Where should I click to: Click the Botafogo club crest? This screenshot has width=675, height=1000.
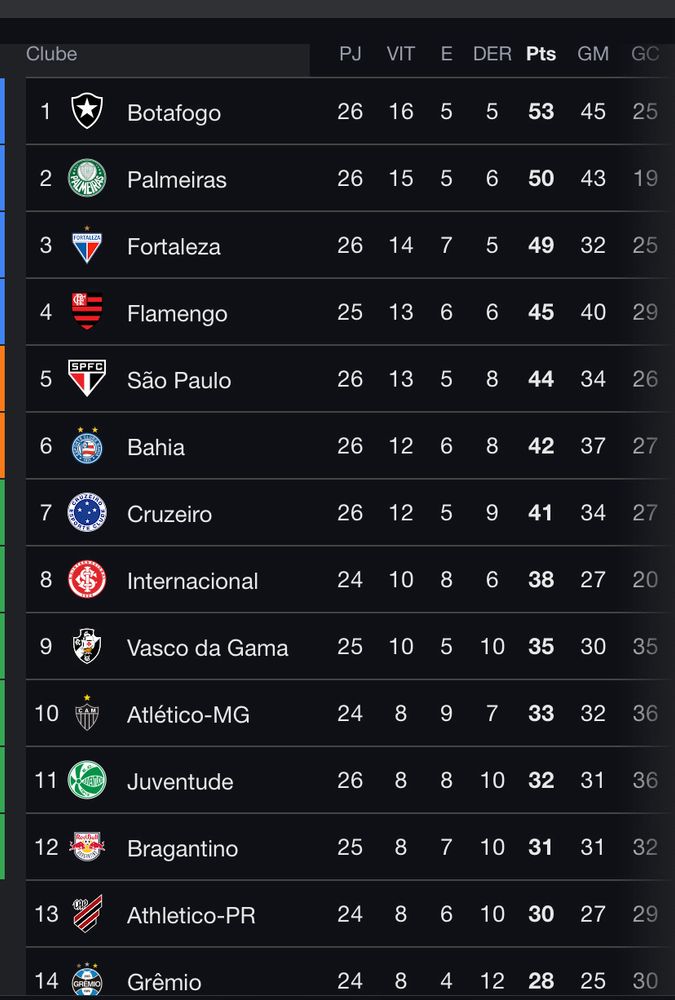pyautogui.click(x=87, y=111)
